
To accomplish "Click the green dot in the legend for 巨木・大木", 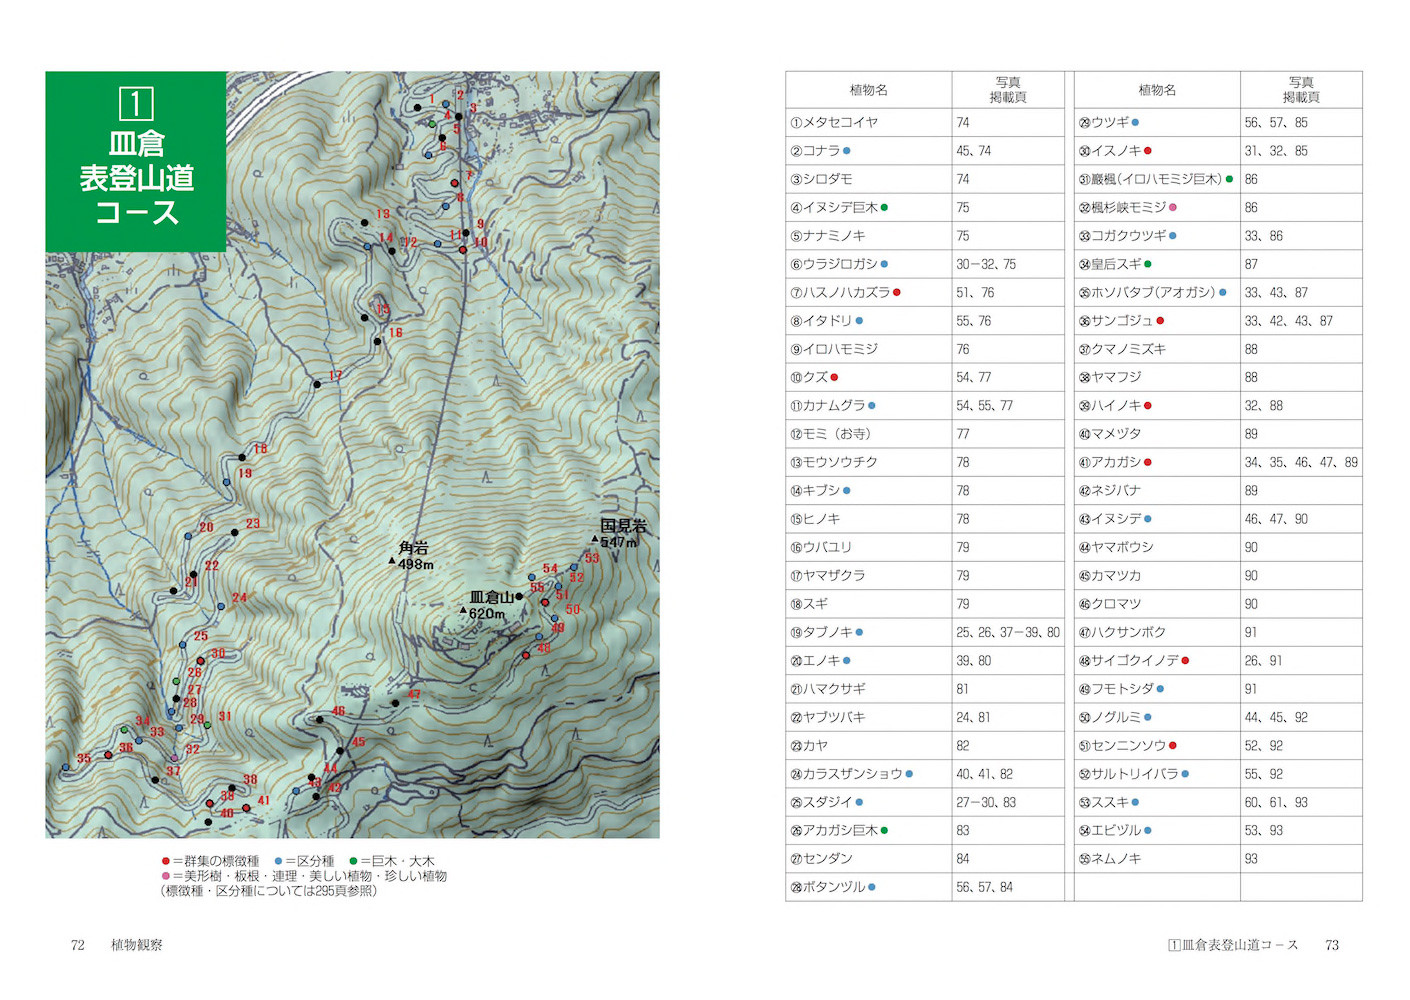I will 353,861.
